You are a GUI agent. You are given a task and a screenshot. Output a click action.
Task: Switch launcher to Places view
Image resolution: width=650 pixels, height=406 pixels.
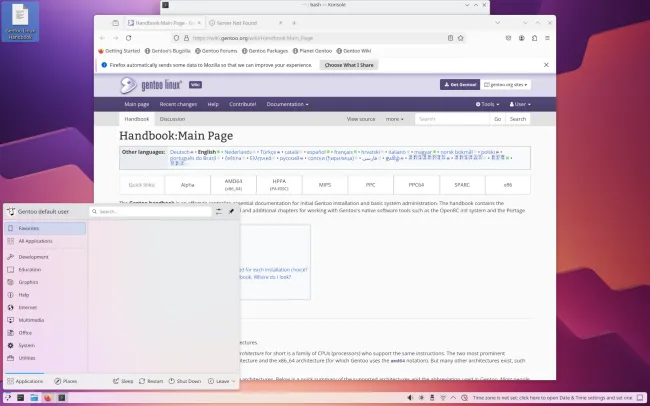pos(65,381)
